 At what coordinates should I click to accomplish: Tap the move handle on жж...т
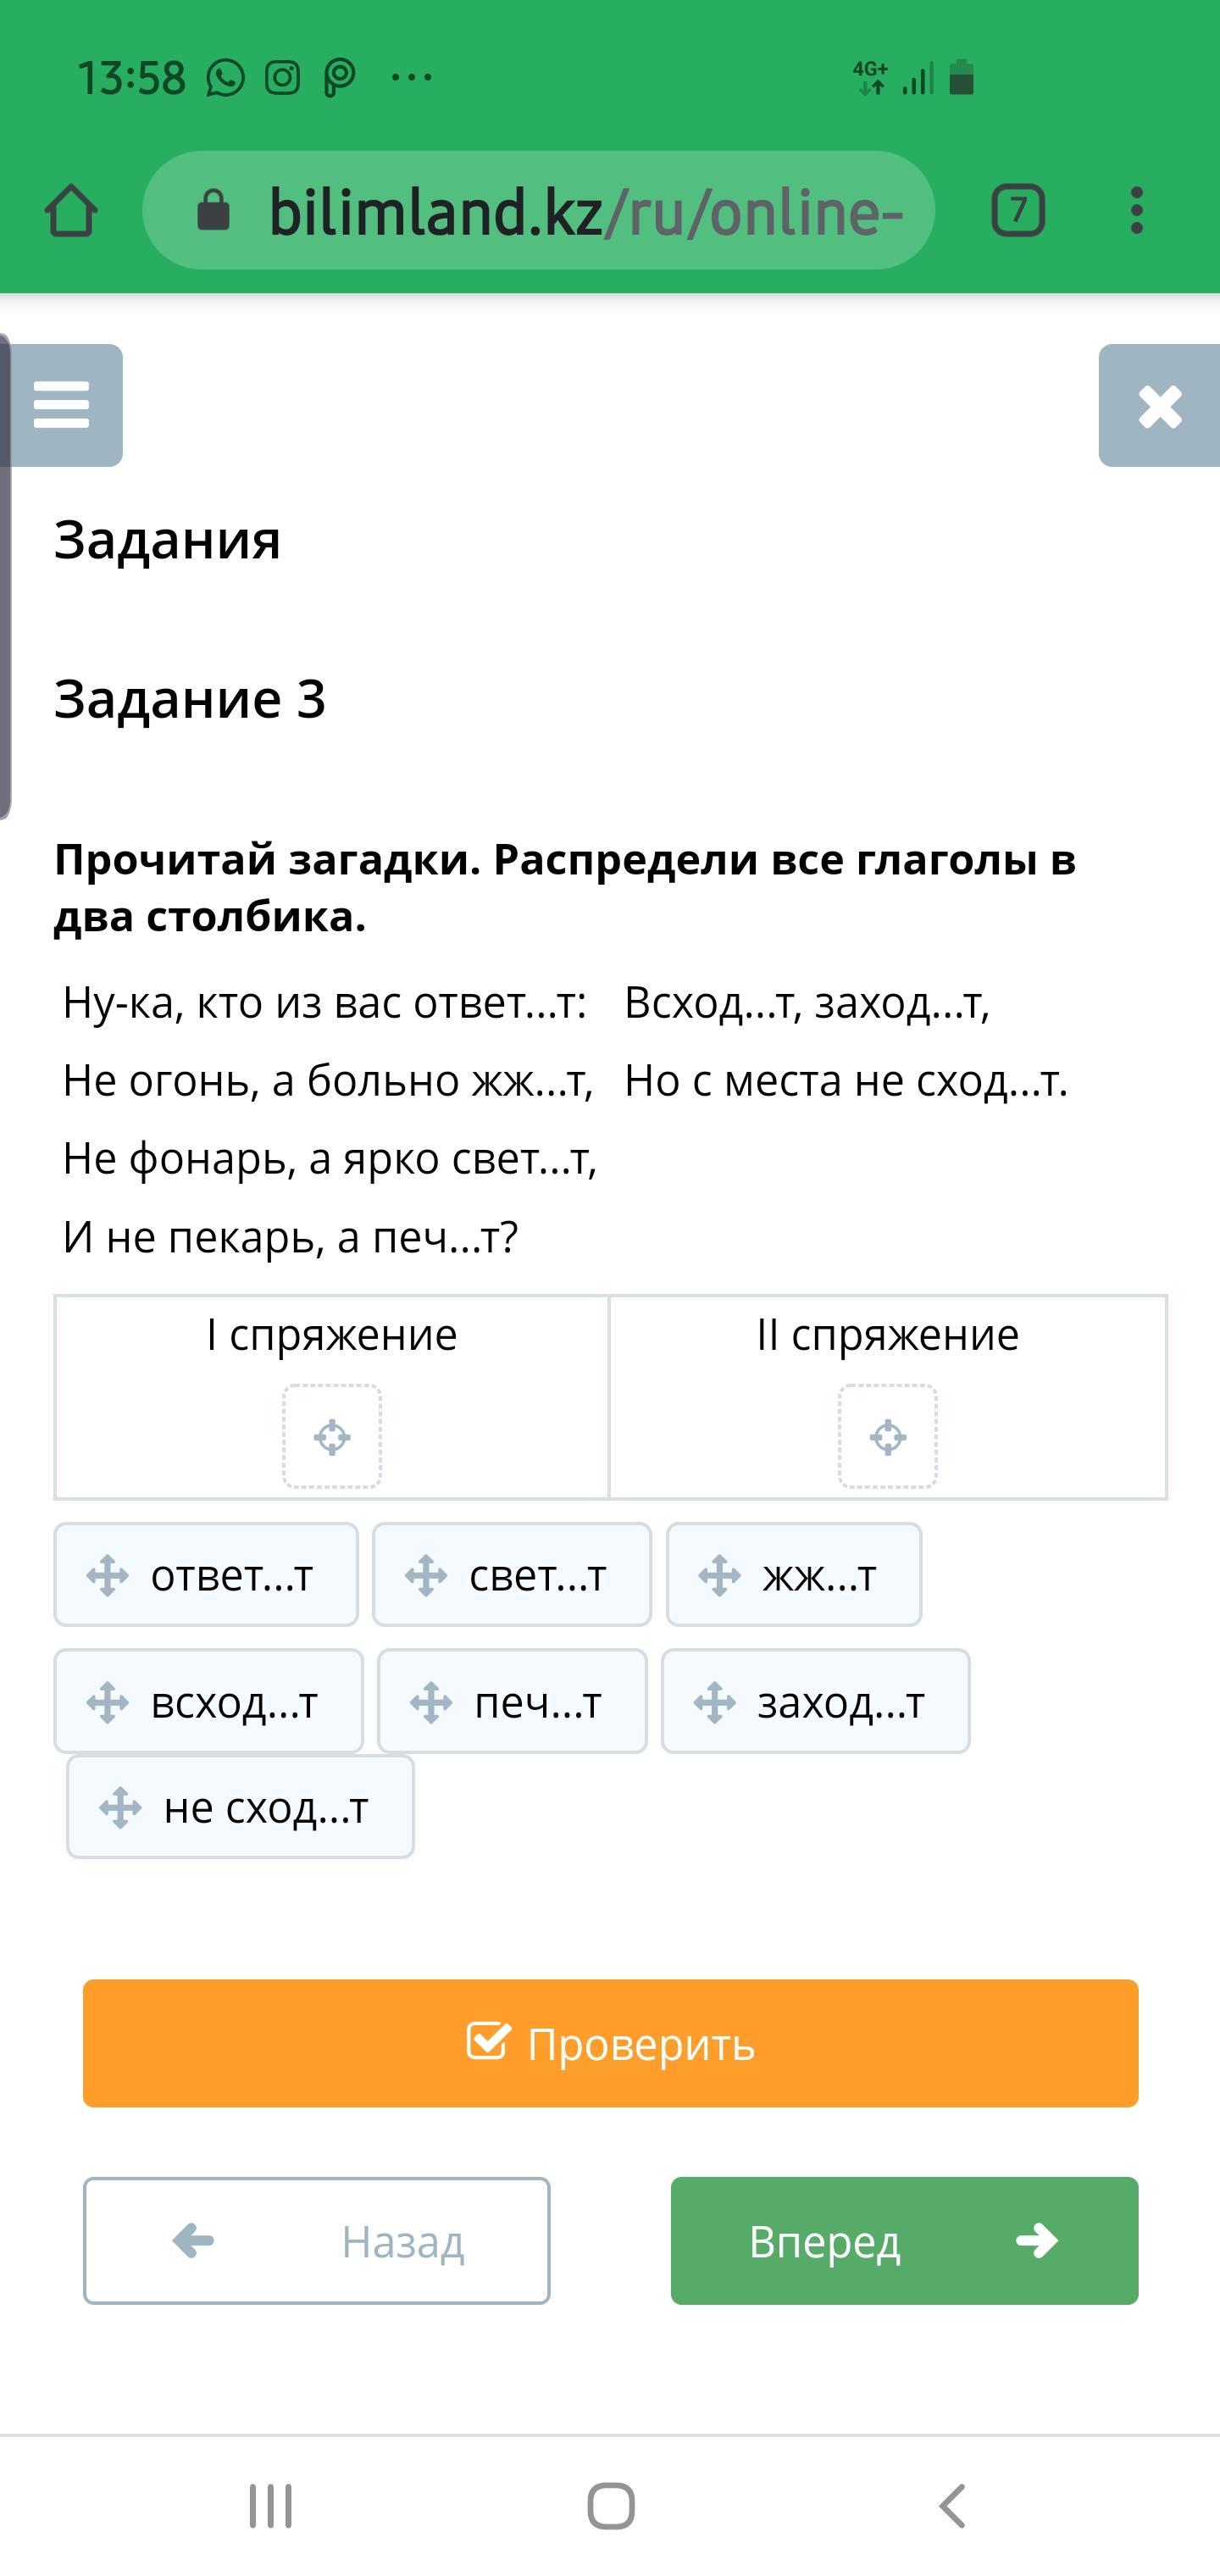(x=719, y=1576)
